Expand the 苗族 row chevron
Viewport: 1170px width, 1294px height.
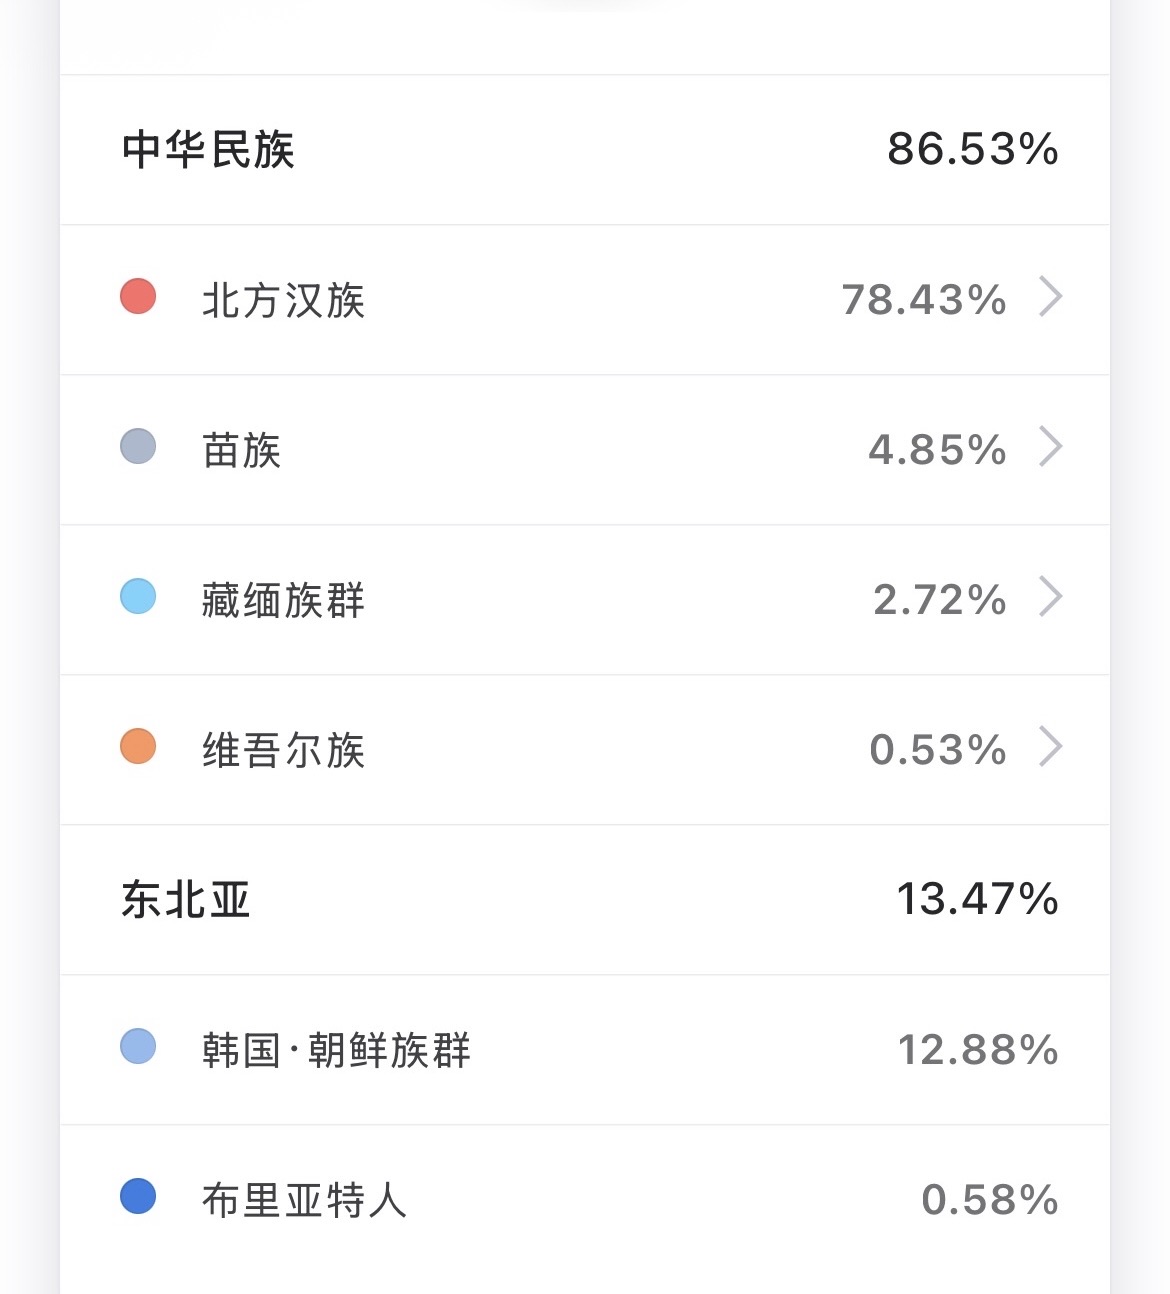coord(1050,447)
